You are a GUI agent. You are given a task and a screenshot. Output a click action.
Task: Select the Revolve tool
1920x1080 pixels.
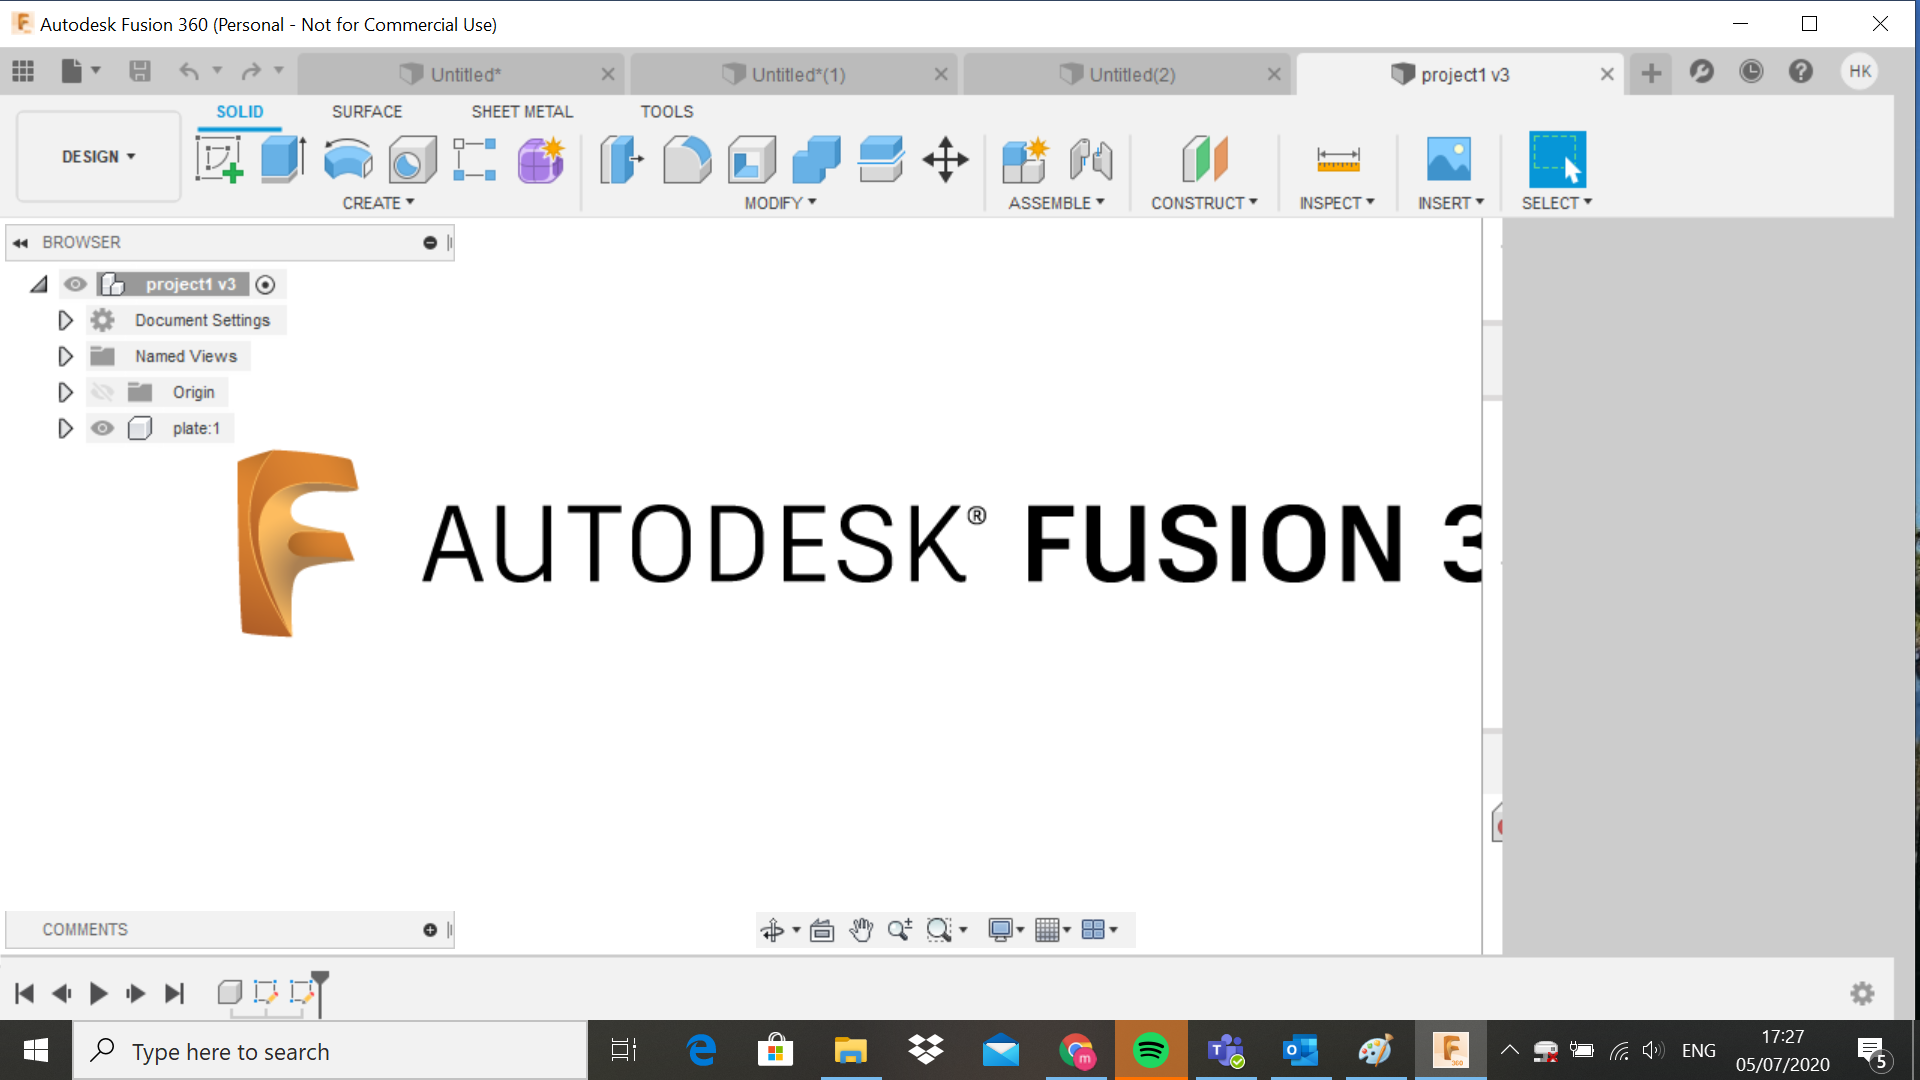pyautogui.click(x=347, y=160)
